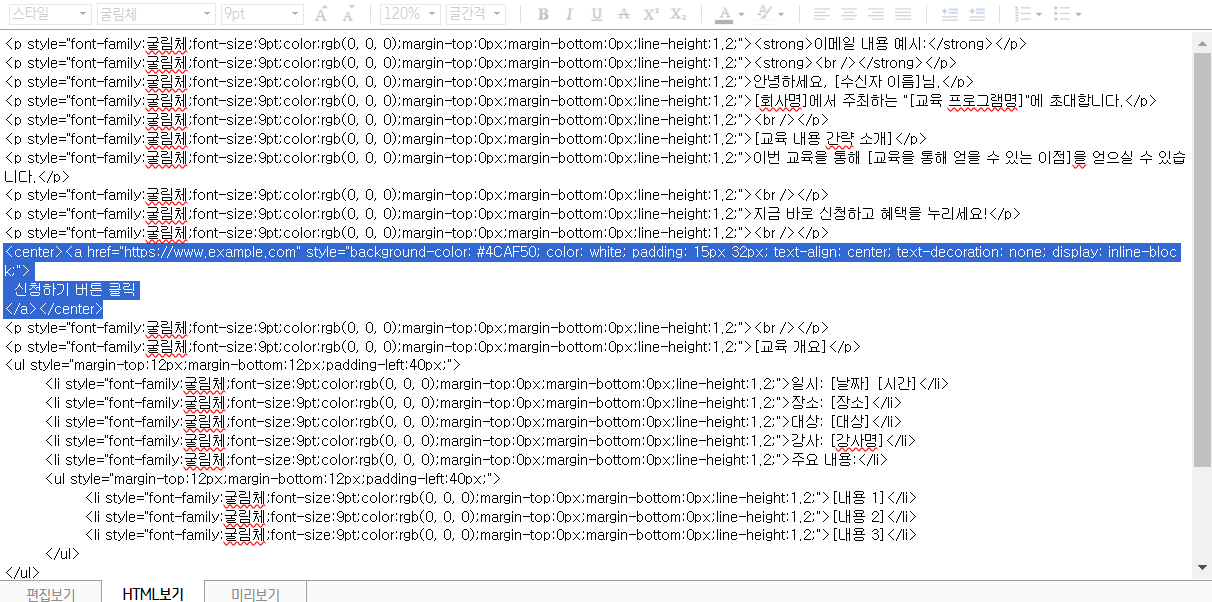Center-align the text
This screenshot has height=602, width=1212.
point(850,14)
